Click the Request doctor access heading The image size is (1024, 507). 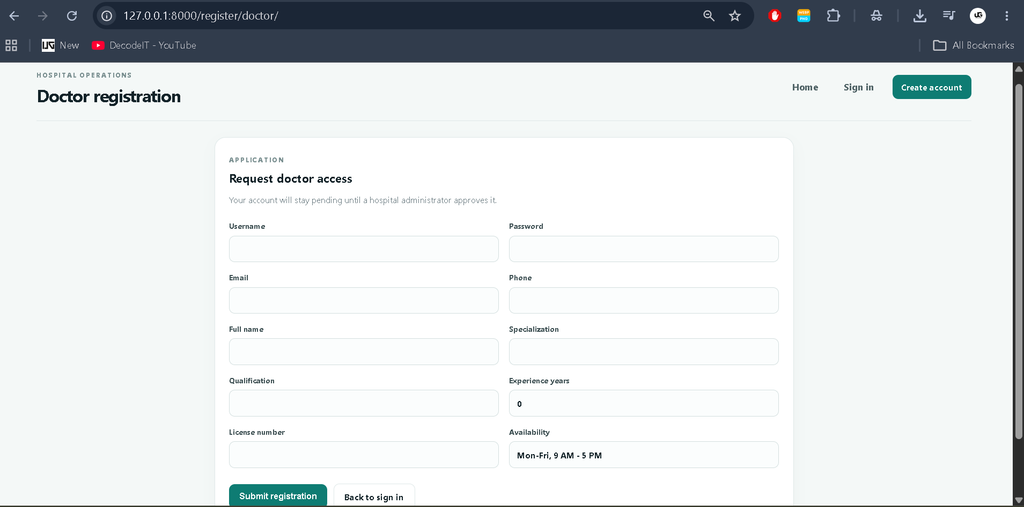[x=291, y=178]
